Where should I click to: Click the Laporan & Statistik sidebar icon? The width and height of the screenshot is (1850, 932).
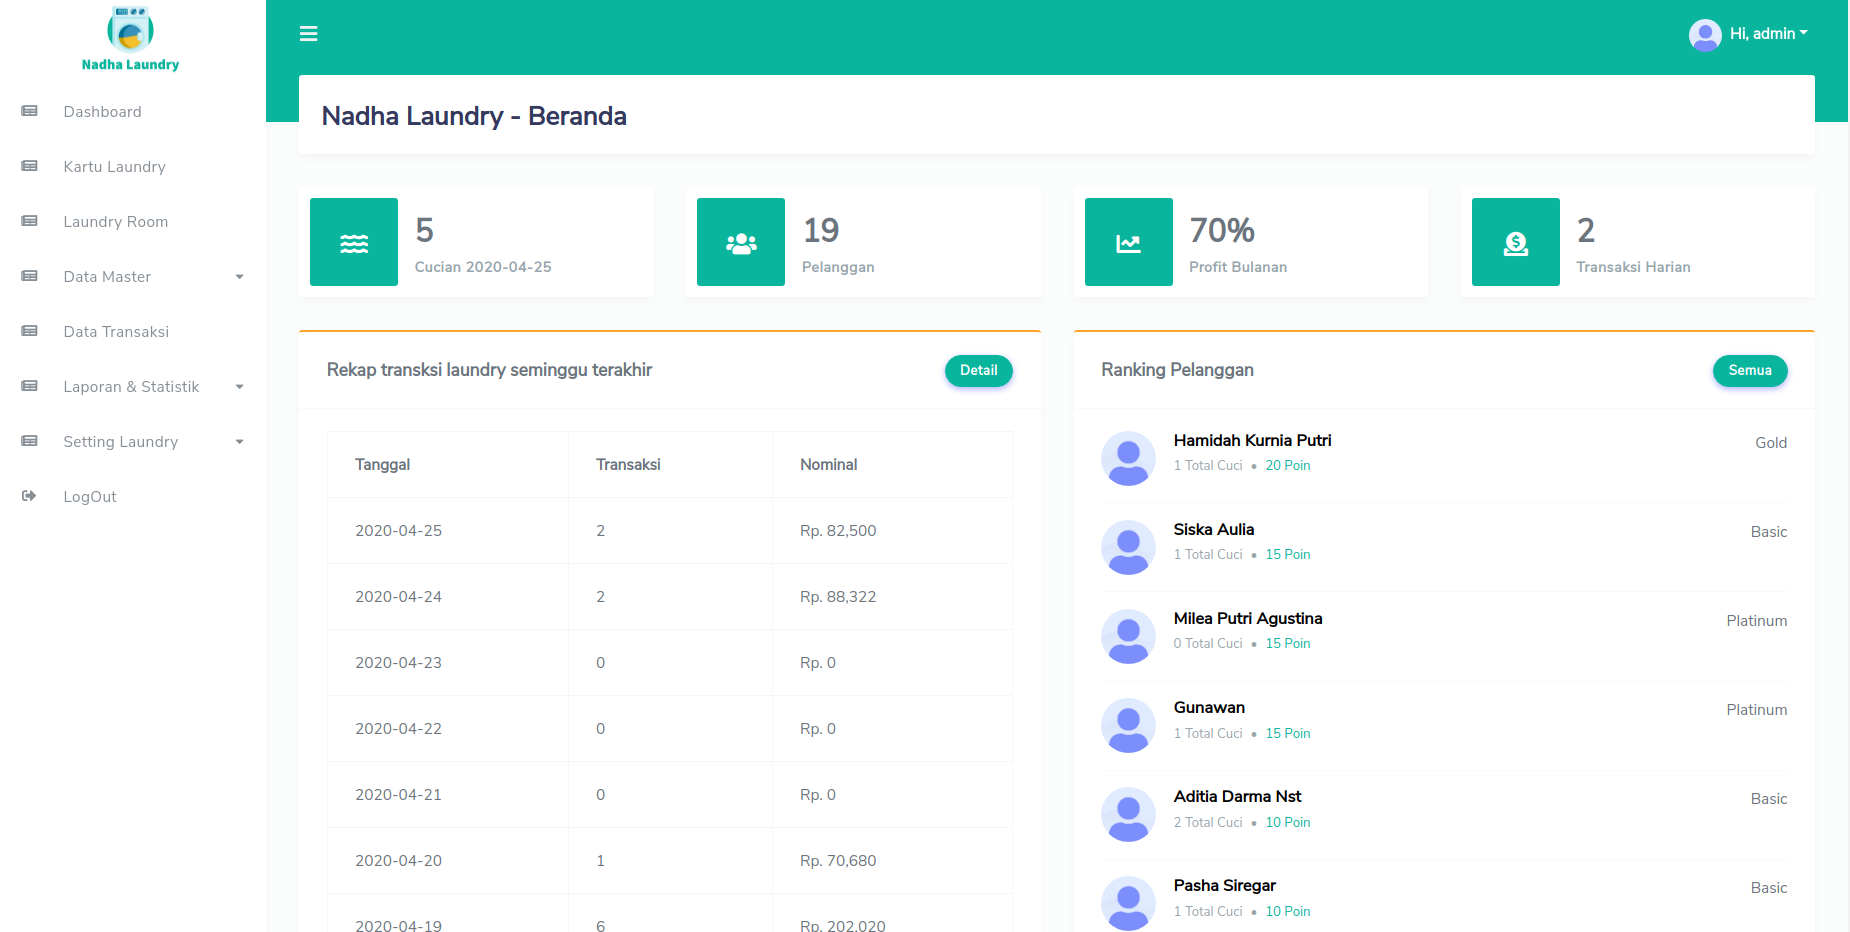(x=30, y=386)
